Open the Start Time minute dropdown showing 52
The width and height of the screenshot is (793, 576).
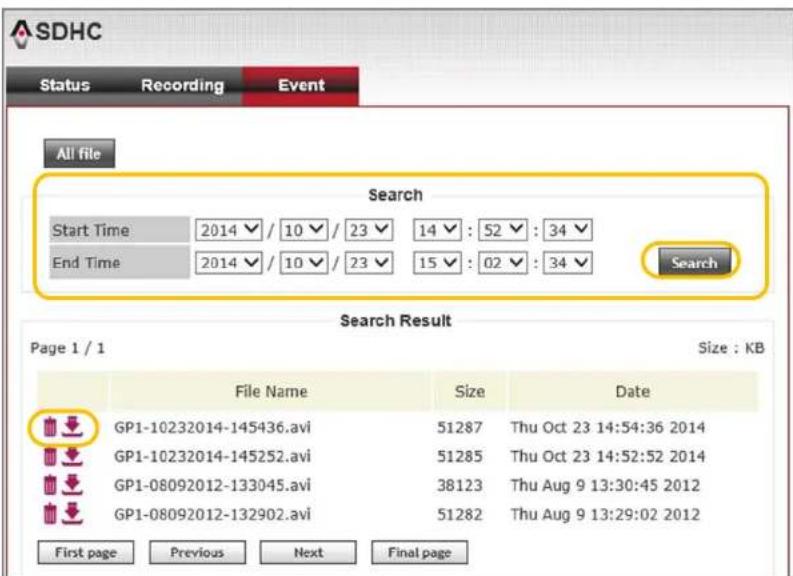[502, 231]
